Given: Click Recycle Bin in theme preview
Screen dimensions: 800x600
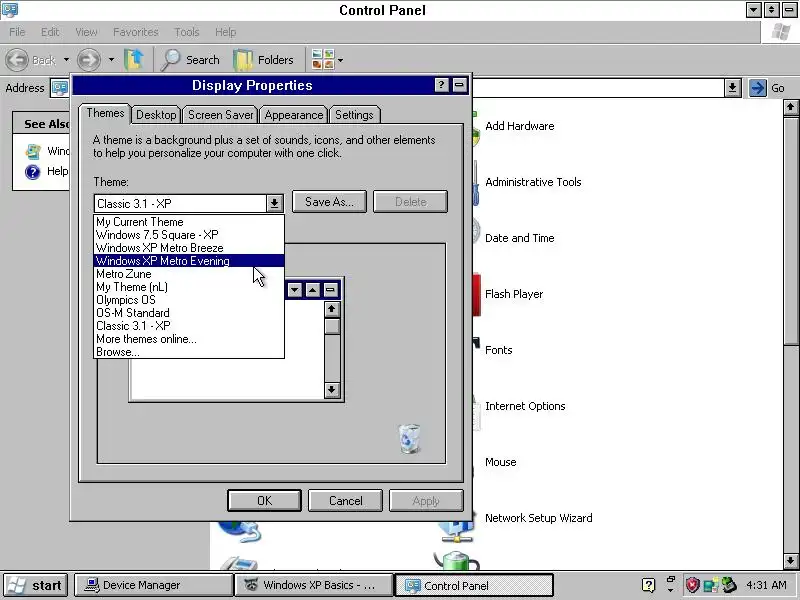Looking at the screenshot, I should click(x=410, y=439).
